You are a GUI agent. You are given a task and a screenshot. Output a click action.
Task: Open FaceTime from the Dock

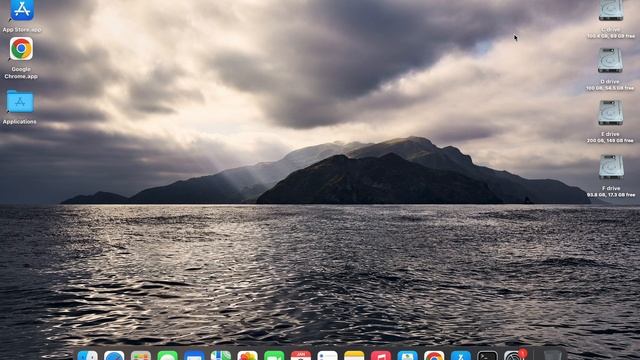coord(274,356)
